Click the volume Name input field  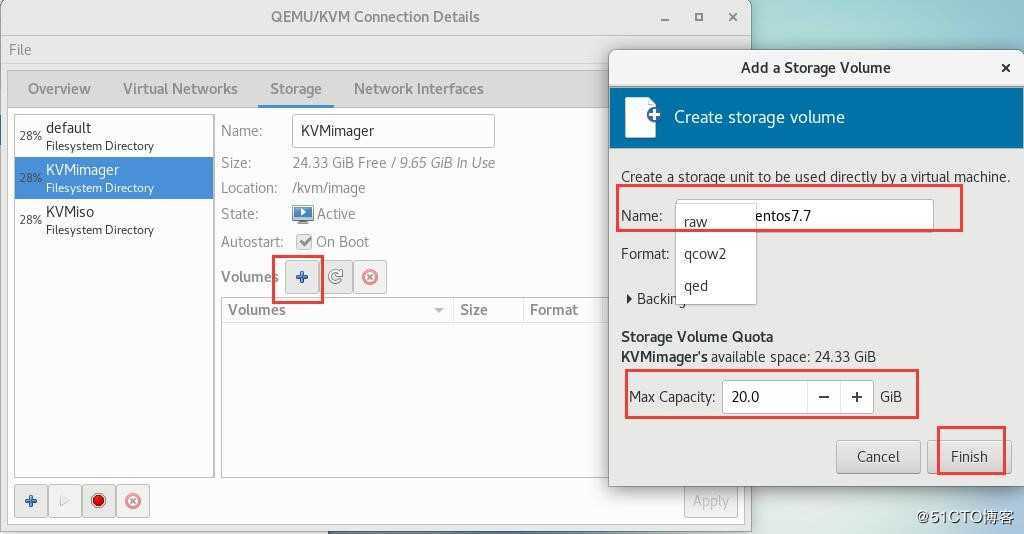[x=805, y=215]
